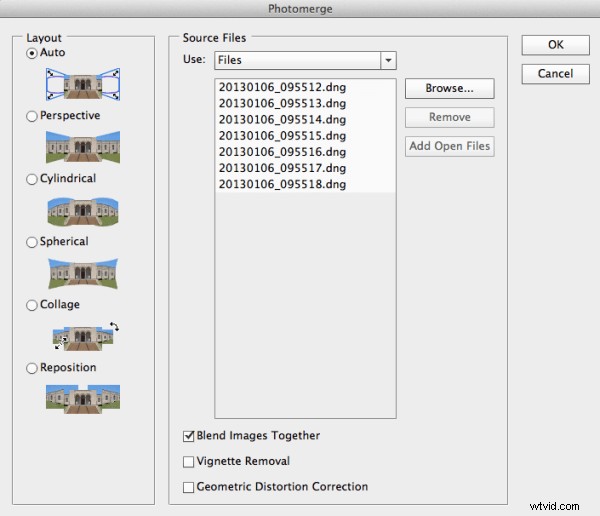Image resolution: width=600 pixels, height=516 pixels.
Task: Choose the Spherical layout option
Action: pos(32,242)
